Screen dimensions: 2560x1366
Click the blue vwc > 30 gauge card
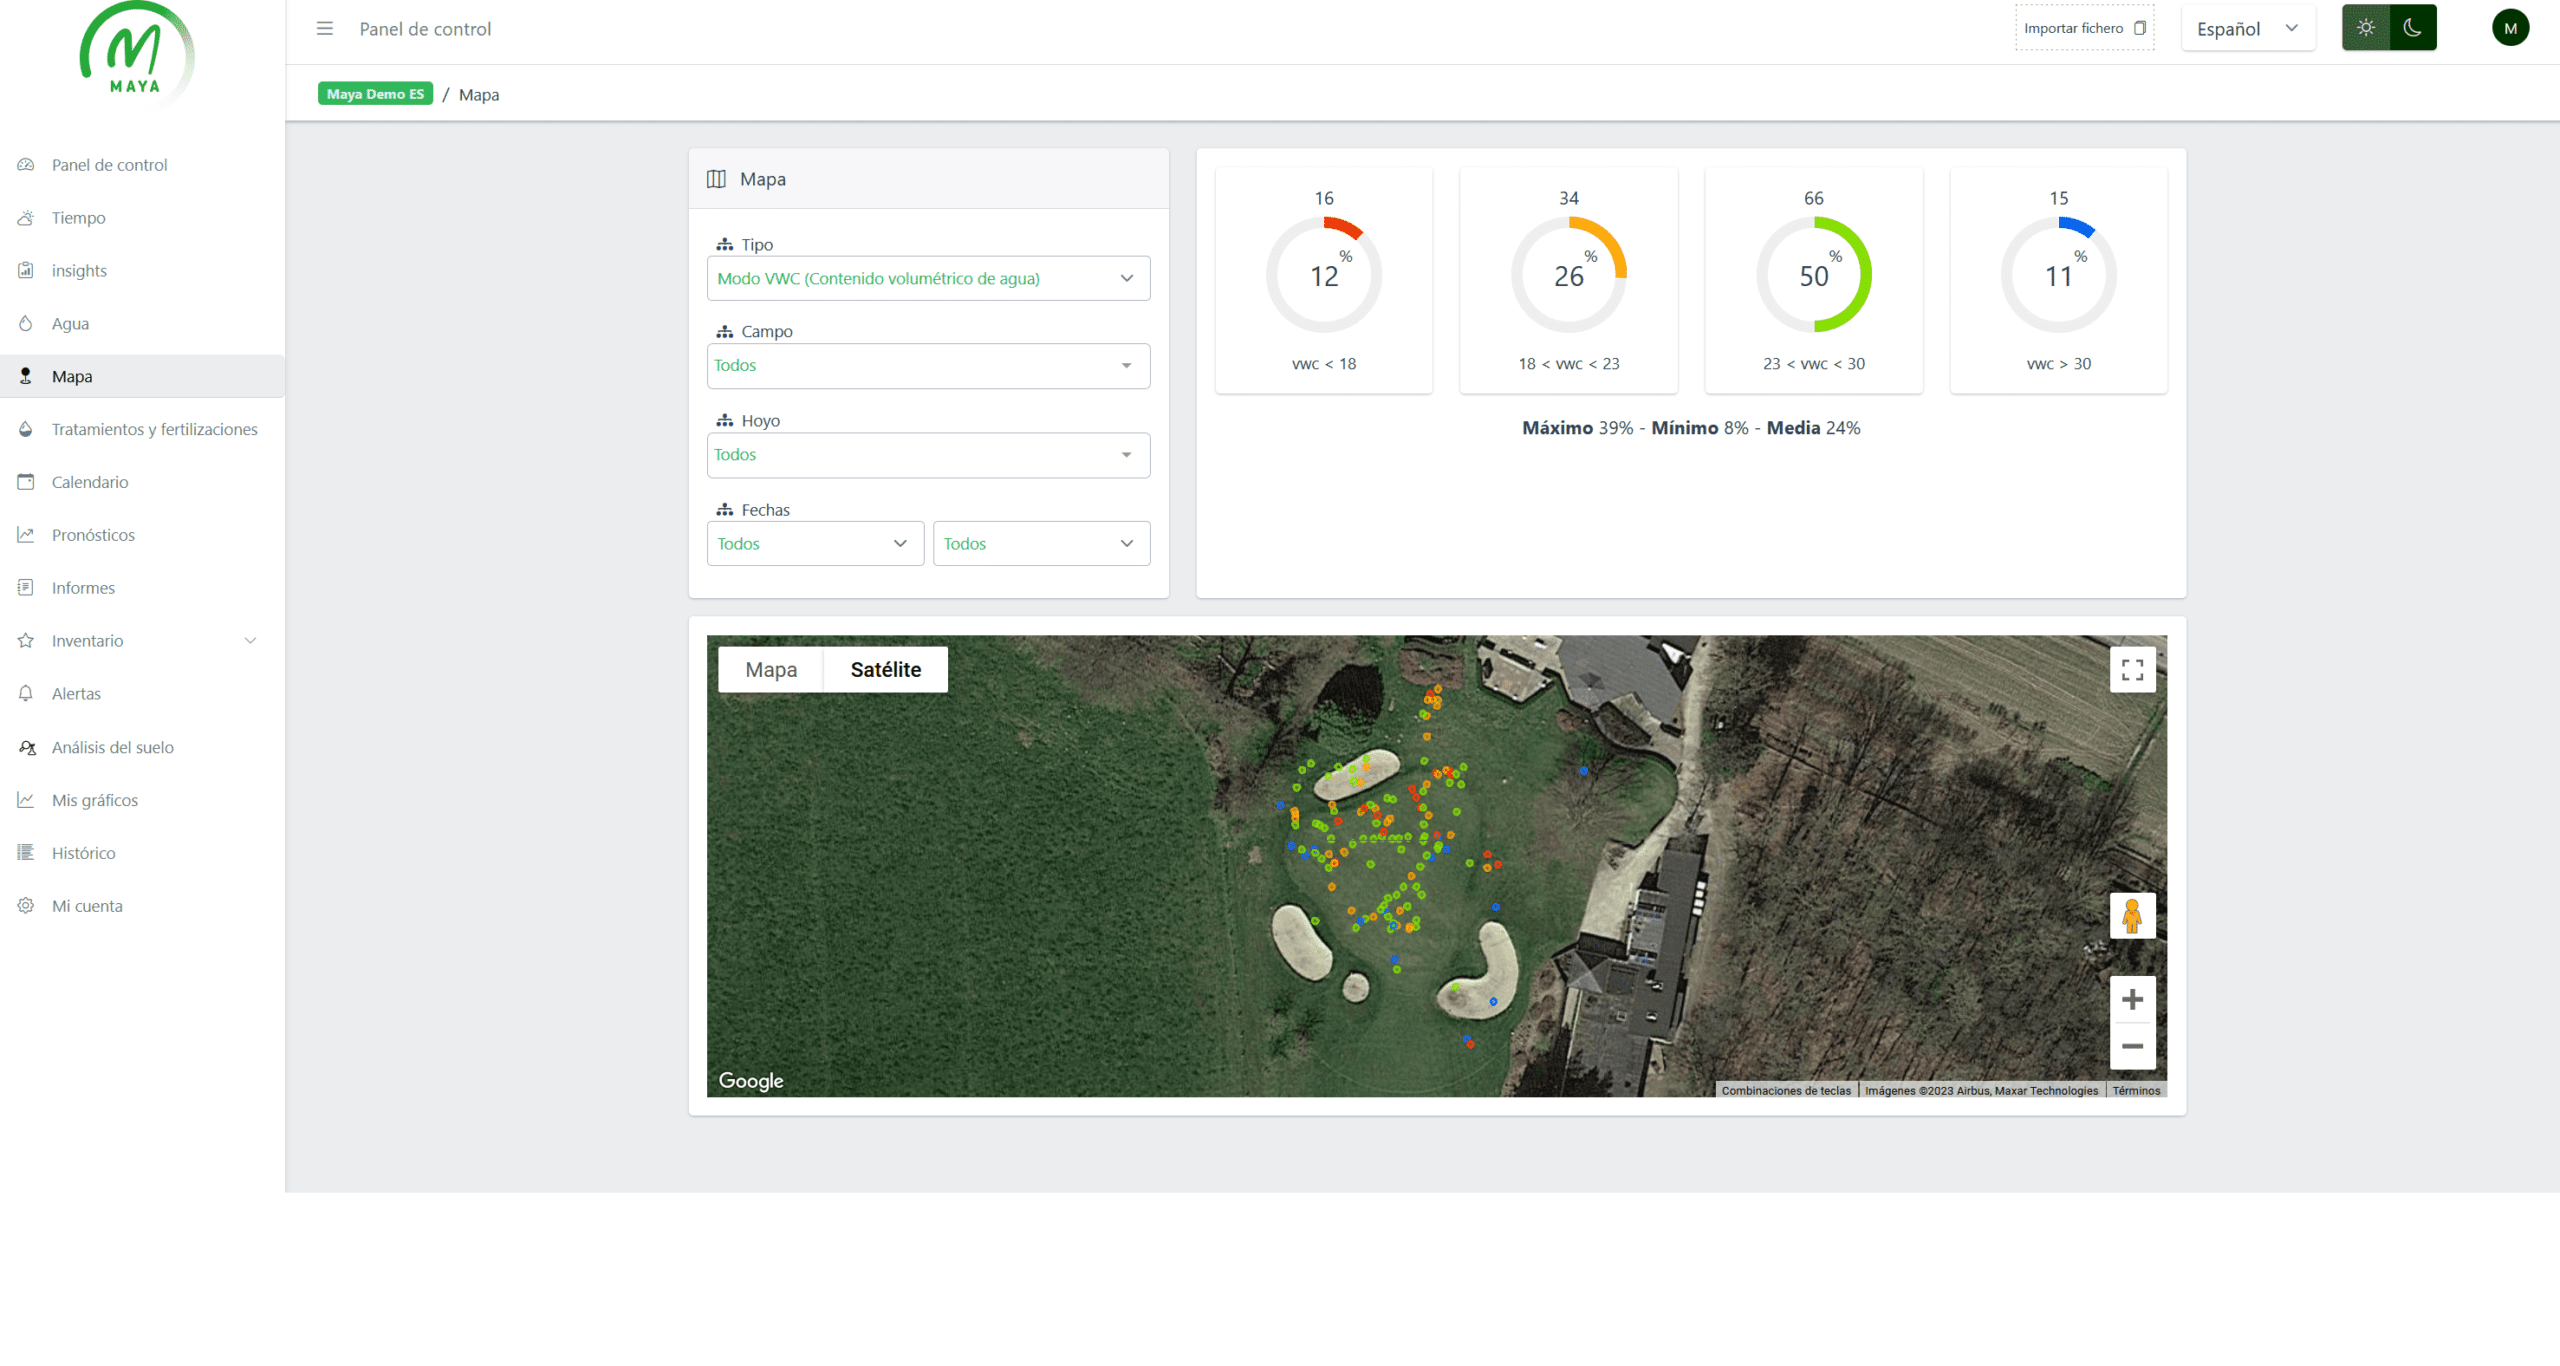click(x=2059, y=280)
